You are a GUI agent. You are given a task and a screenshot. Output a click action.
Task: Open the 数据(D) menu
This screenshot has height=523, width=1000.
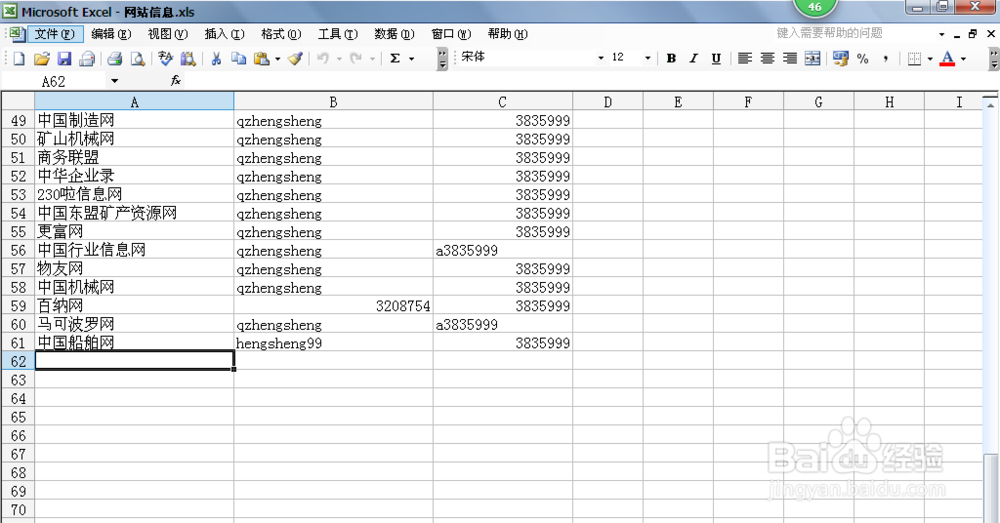tap(394, 34)
